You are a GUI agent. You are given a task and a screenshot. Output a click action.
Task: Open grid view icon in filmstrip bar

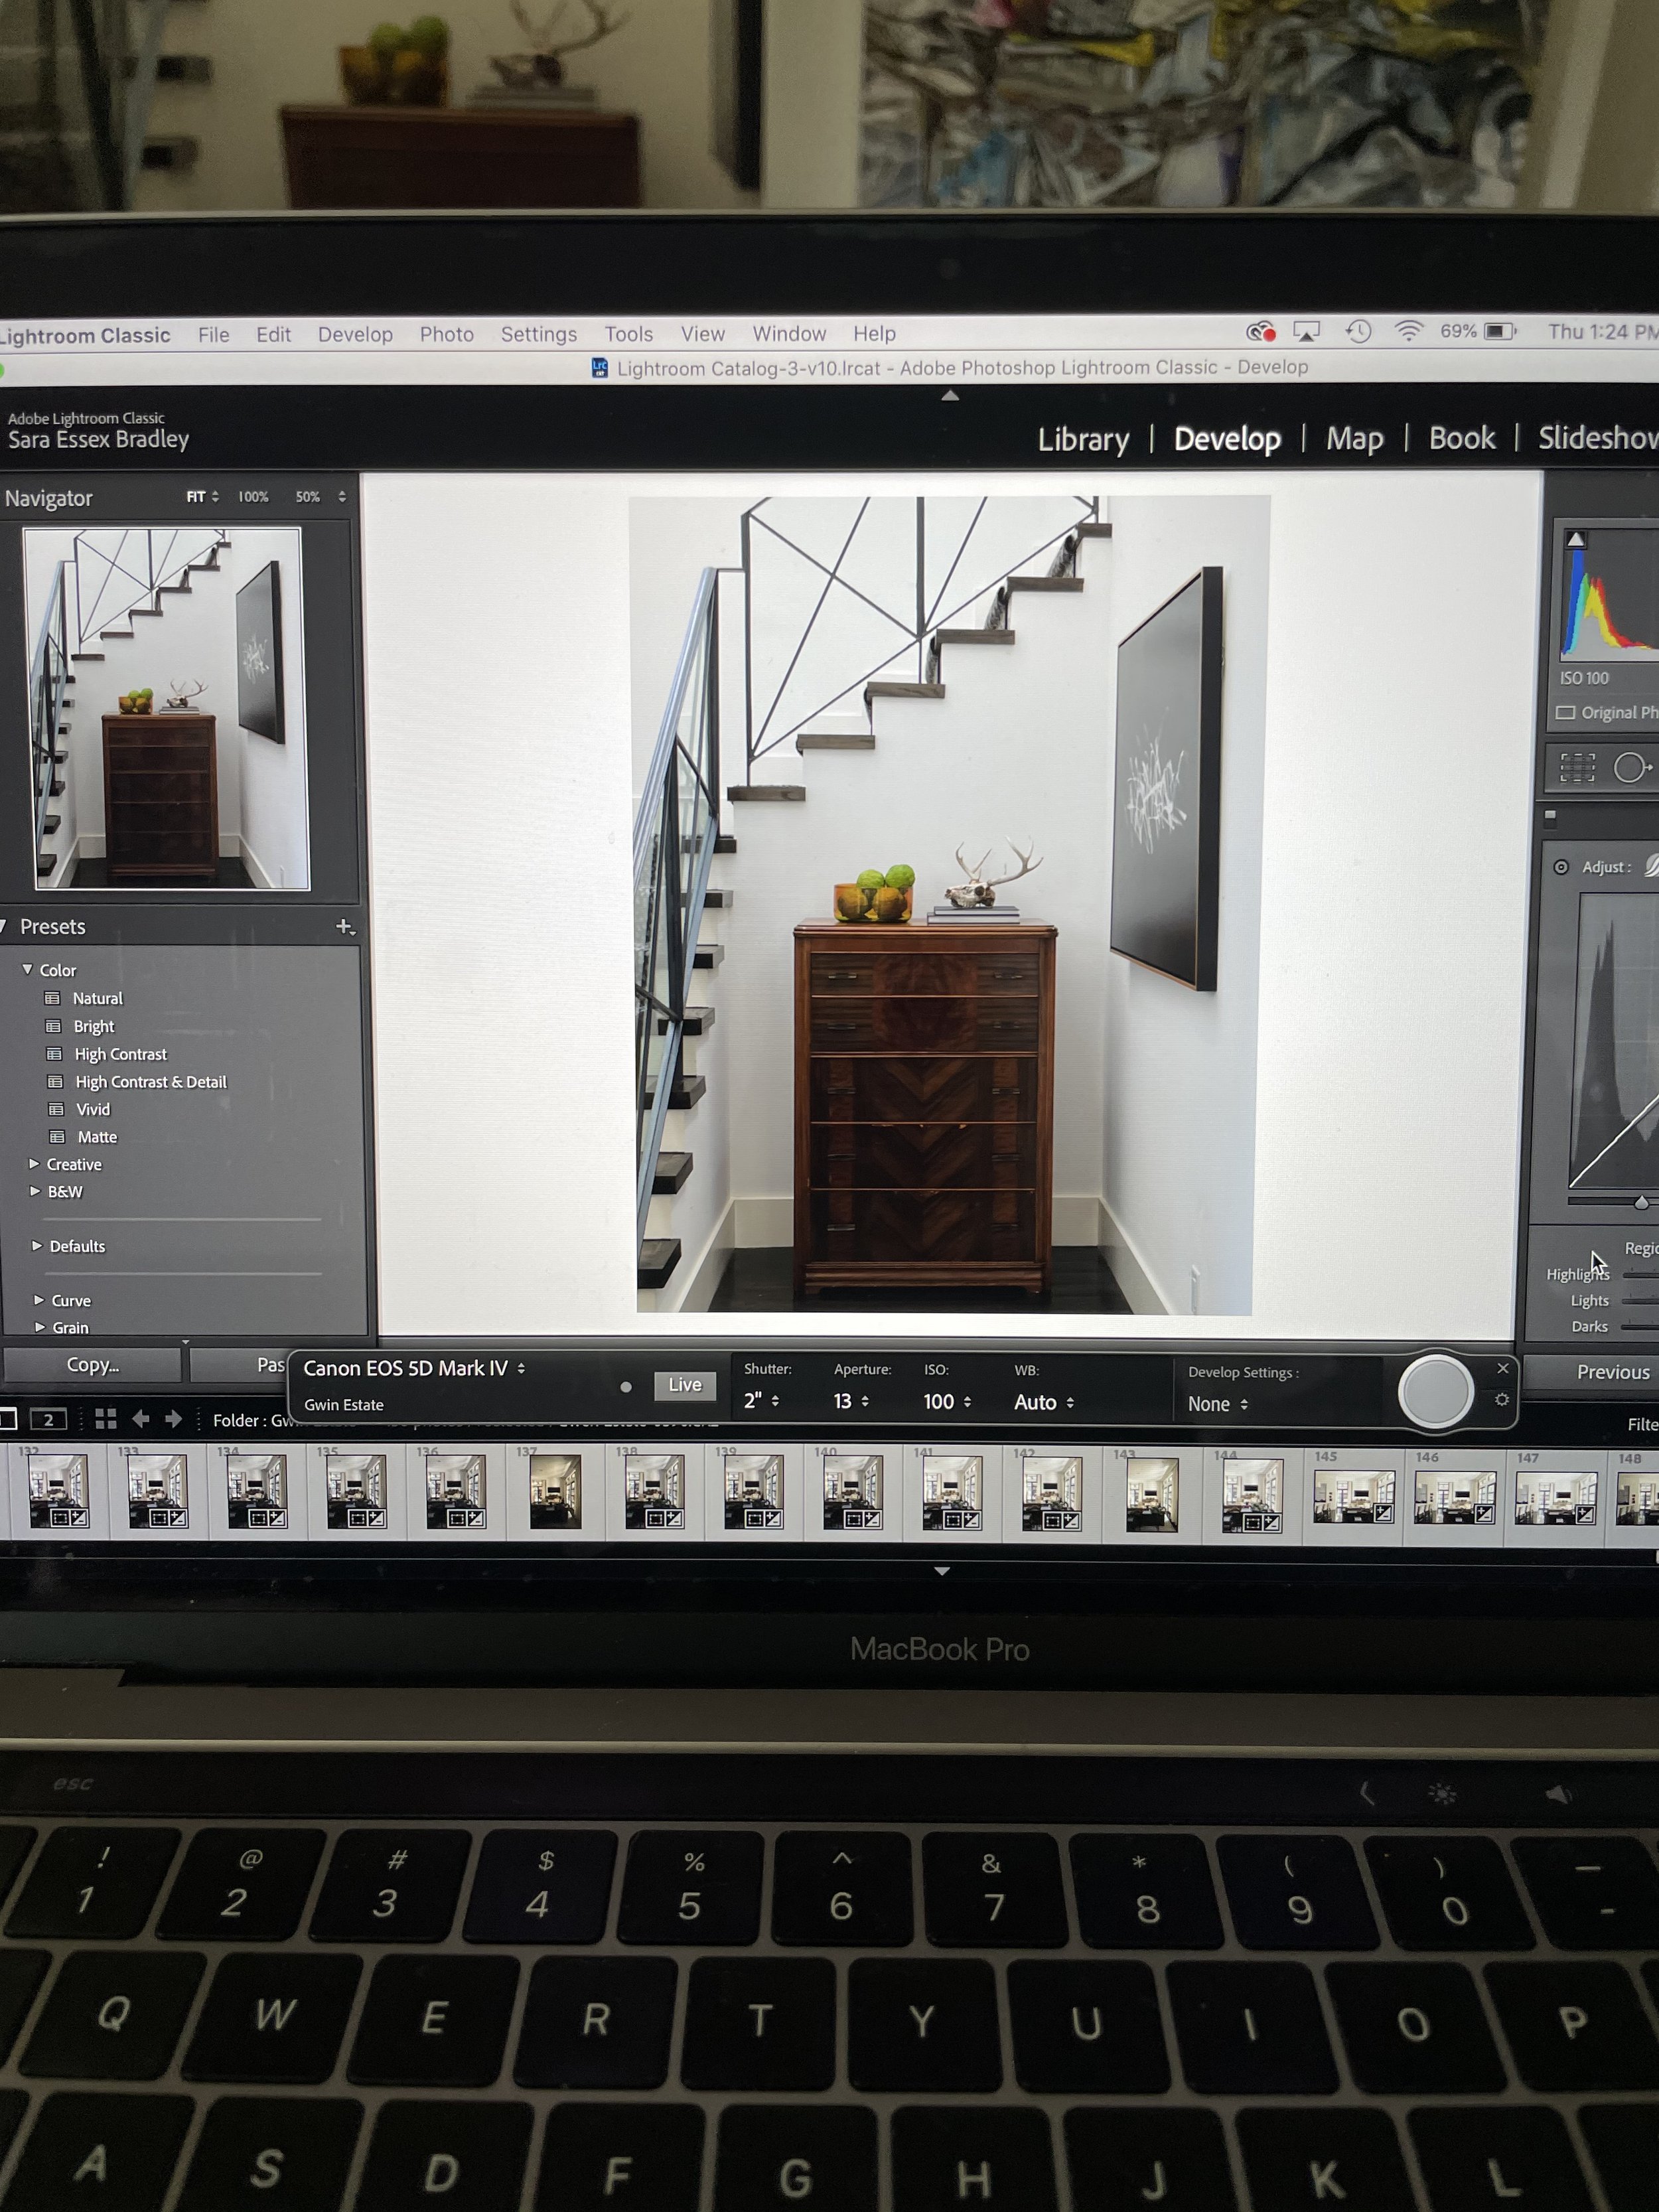coord(106,1419)
